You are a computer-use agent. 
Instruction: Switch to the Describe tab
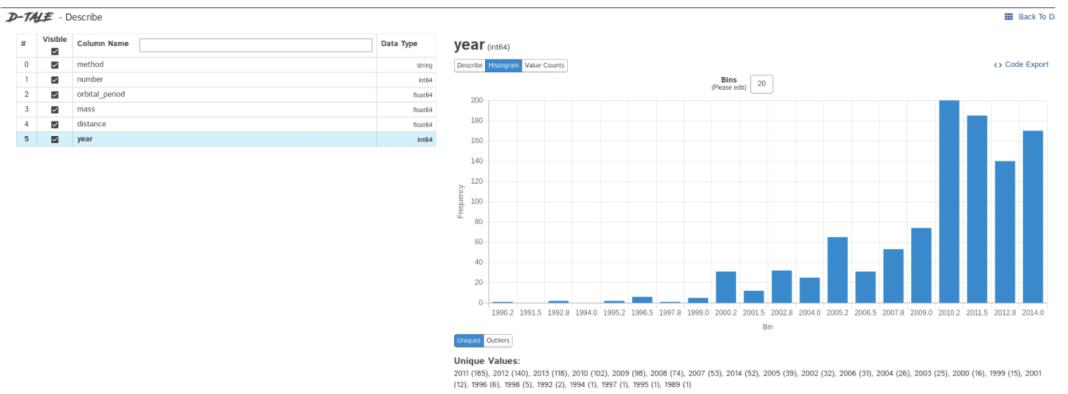(x=469, y=65)
